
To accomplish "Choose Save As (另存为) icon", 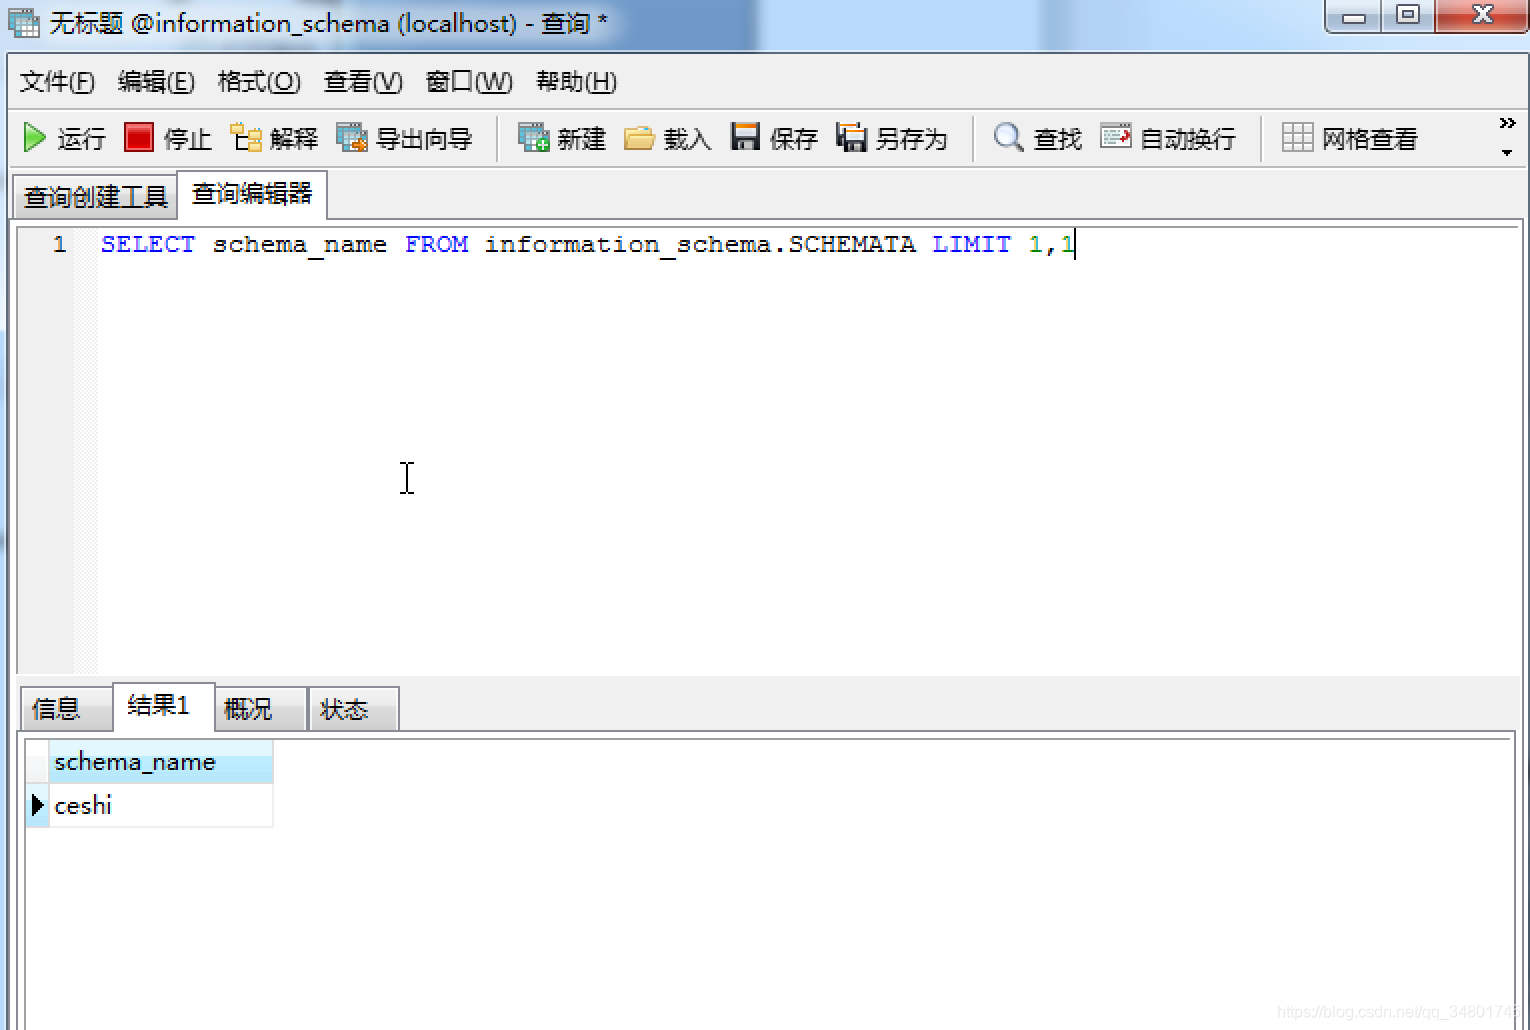I will point(851,137).
